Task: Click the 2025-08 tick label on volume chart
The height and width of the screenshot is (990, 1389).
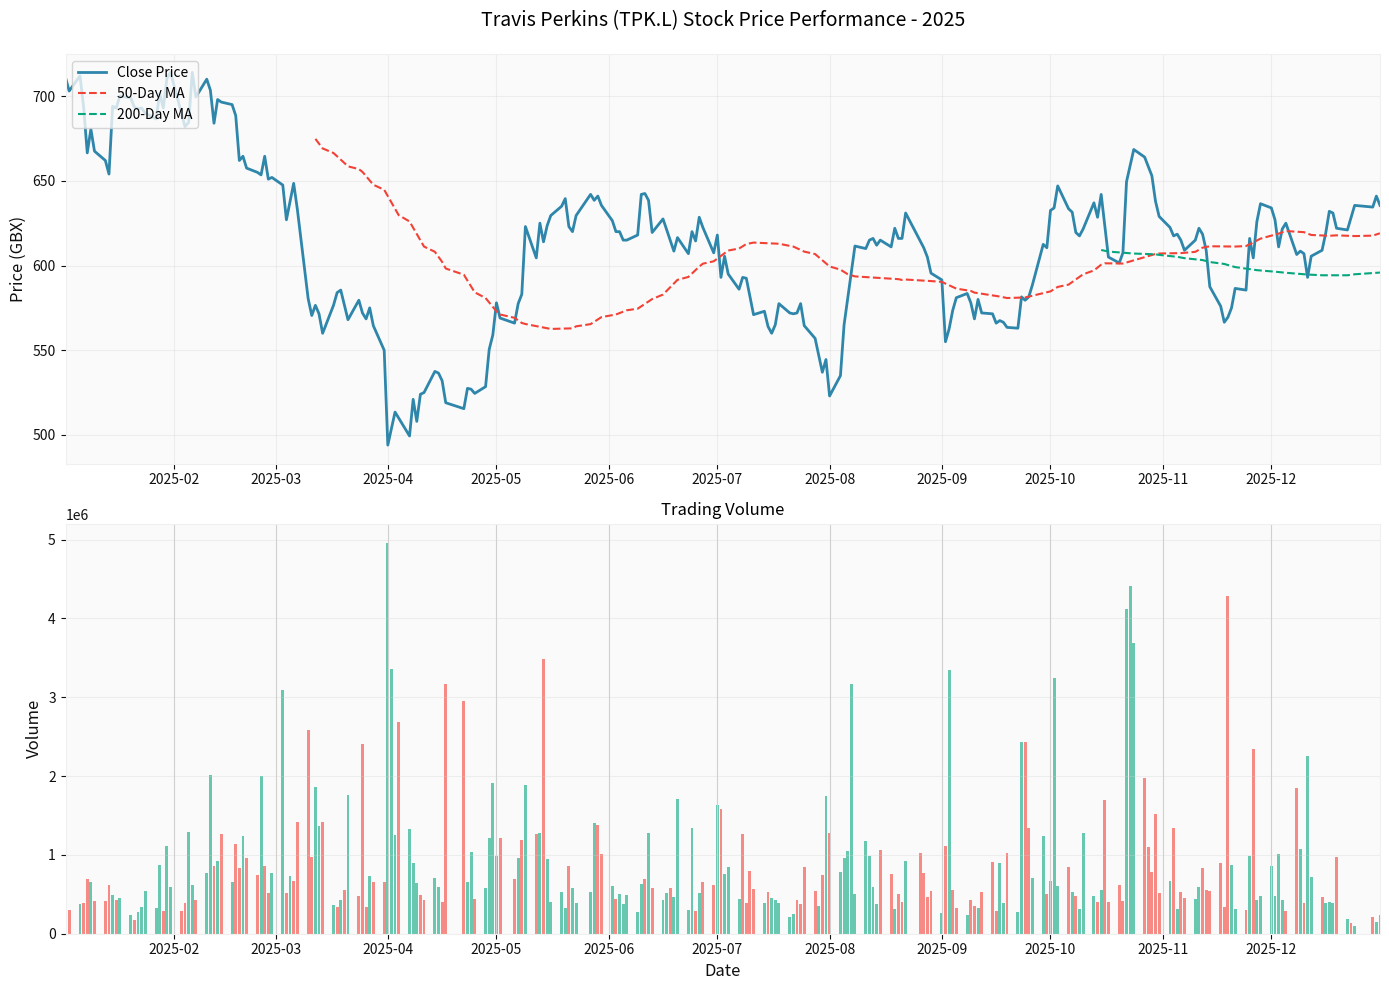Action: tap(830, 948)
